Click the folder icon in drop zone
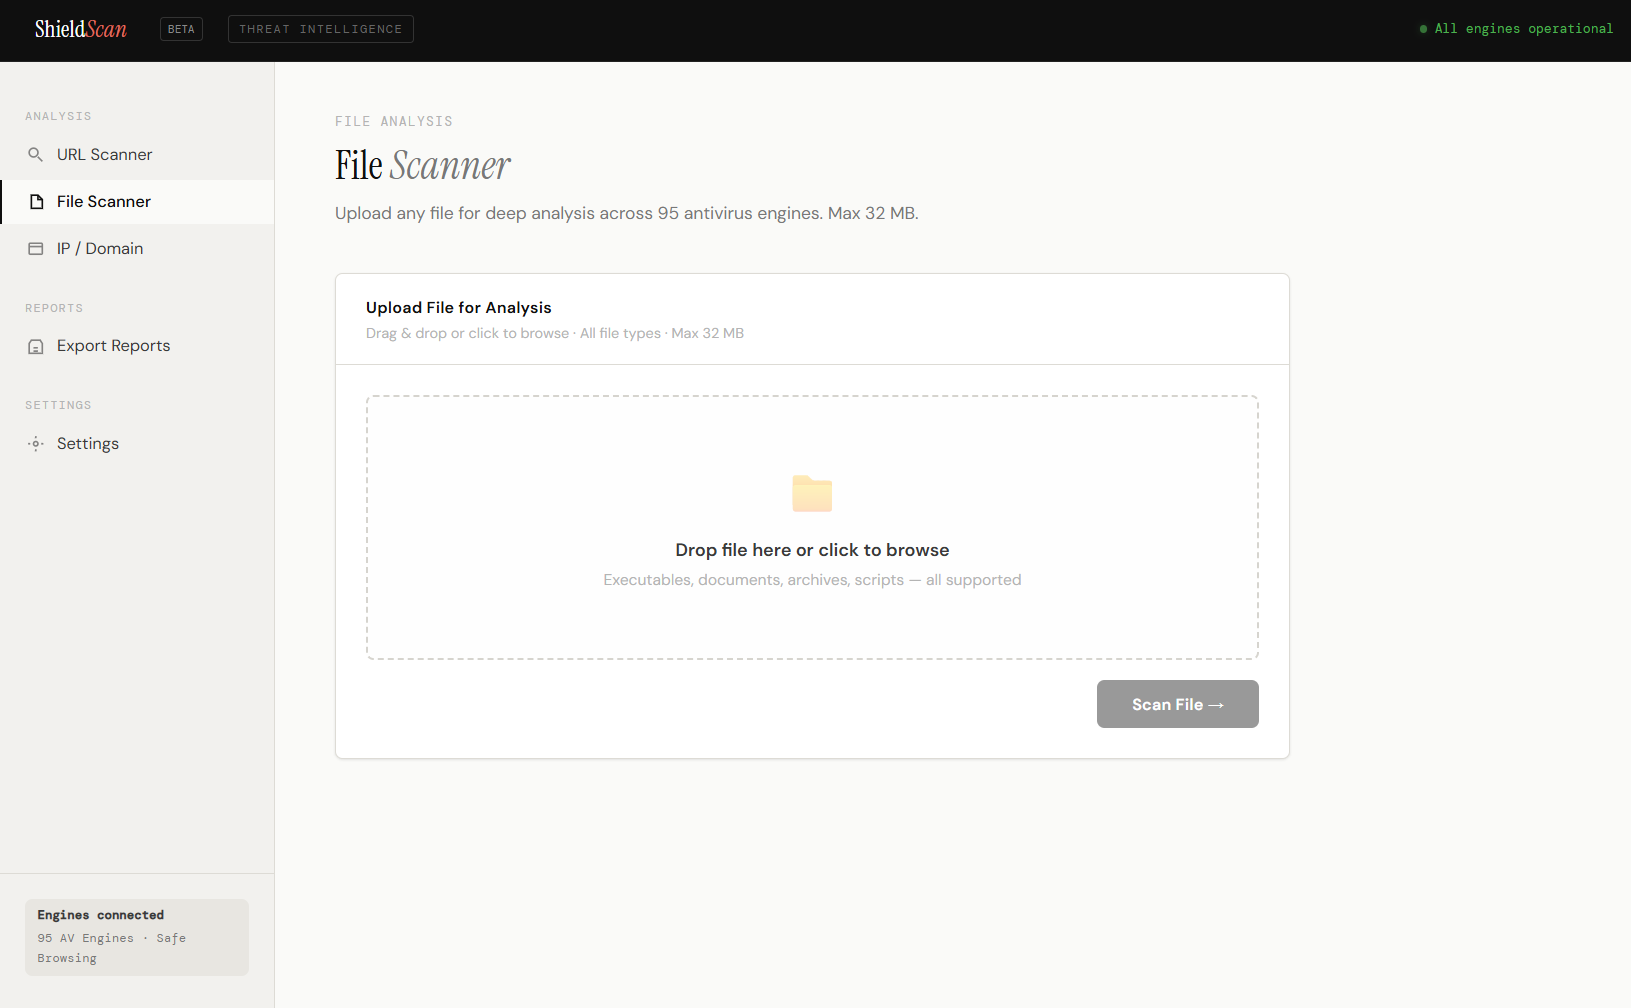The width and height of the screenshot is (1631, 1008). (812, 494)
